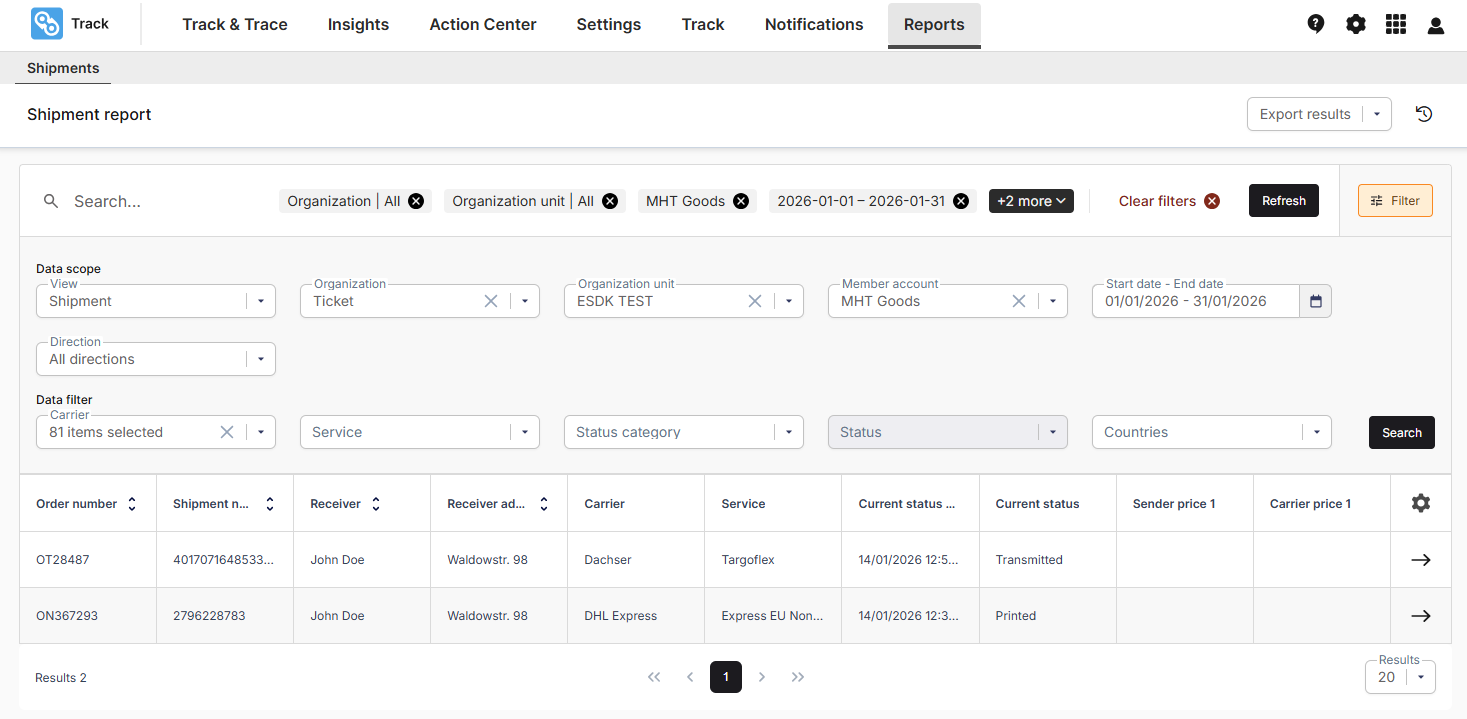Expand the +2 more filters chip
This screenshot has height=719, width=1467.
click(x=1030, y=201)
